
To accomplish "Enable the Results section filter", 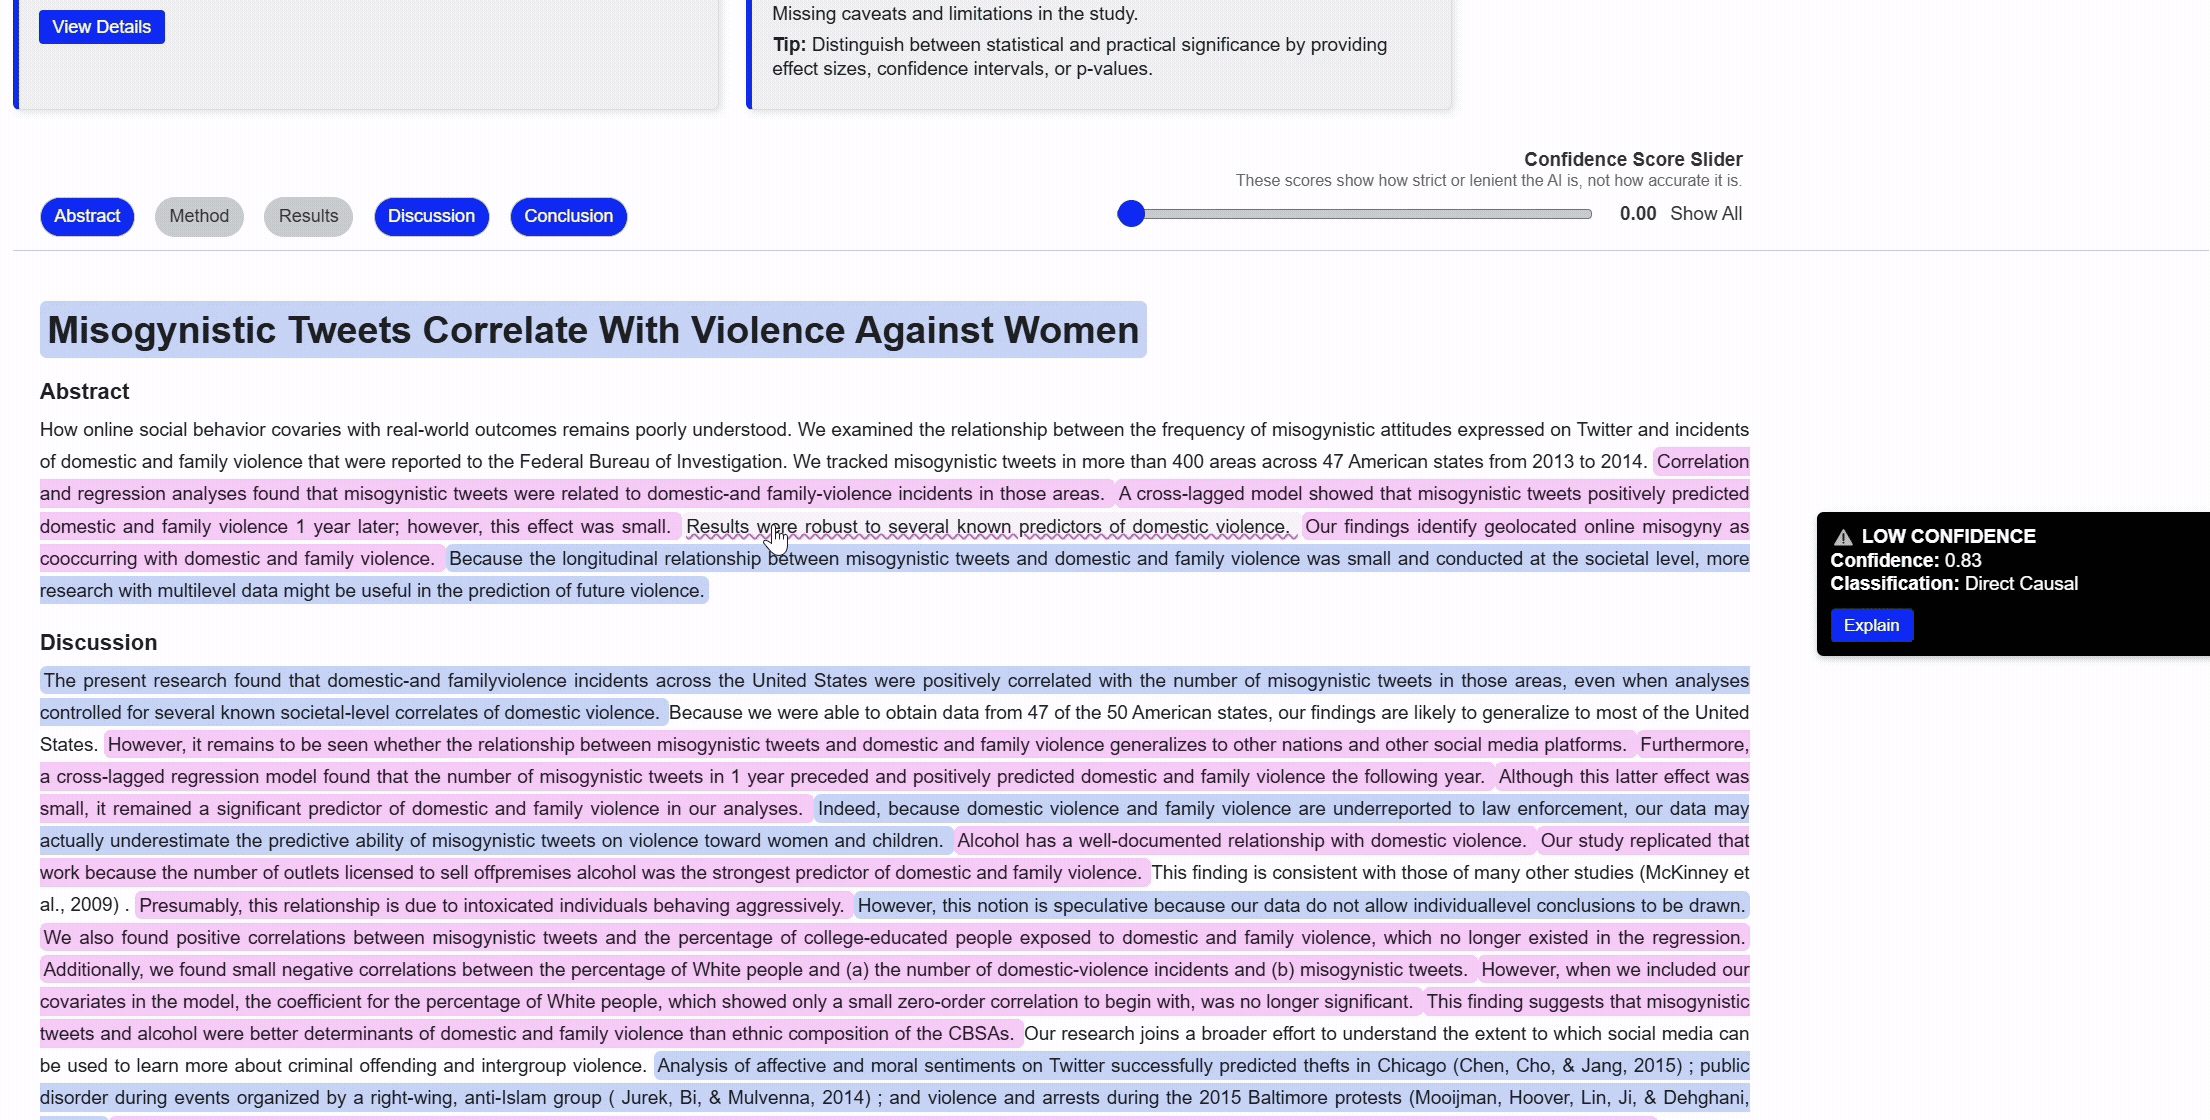I will pos(308,216).
